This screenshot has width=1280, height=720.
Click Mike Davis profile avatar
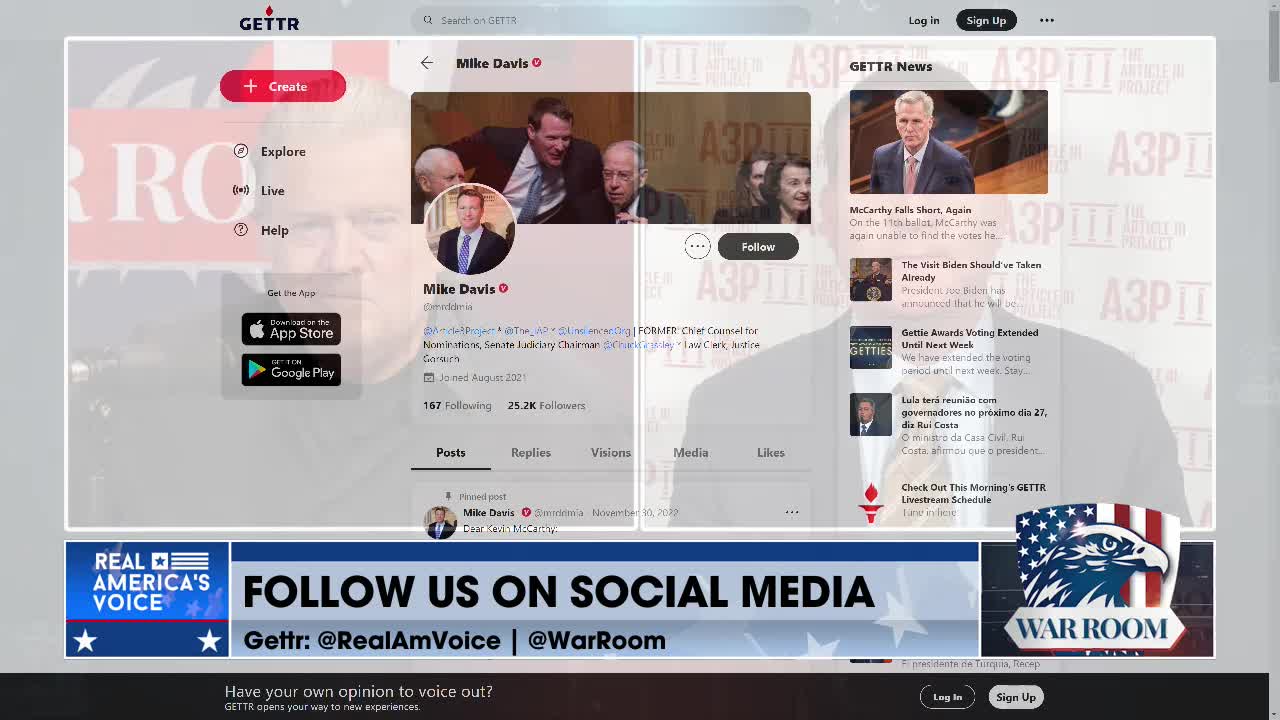point(470,230)
